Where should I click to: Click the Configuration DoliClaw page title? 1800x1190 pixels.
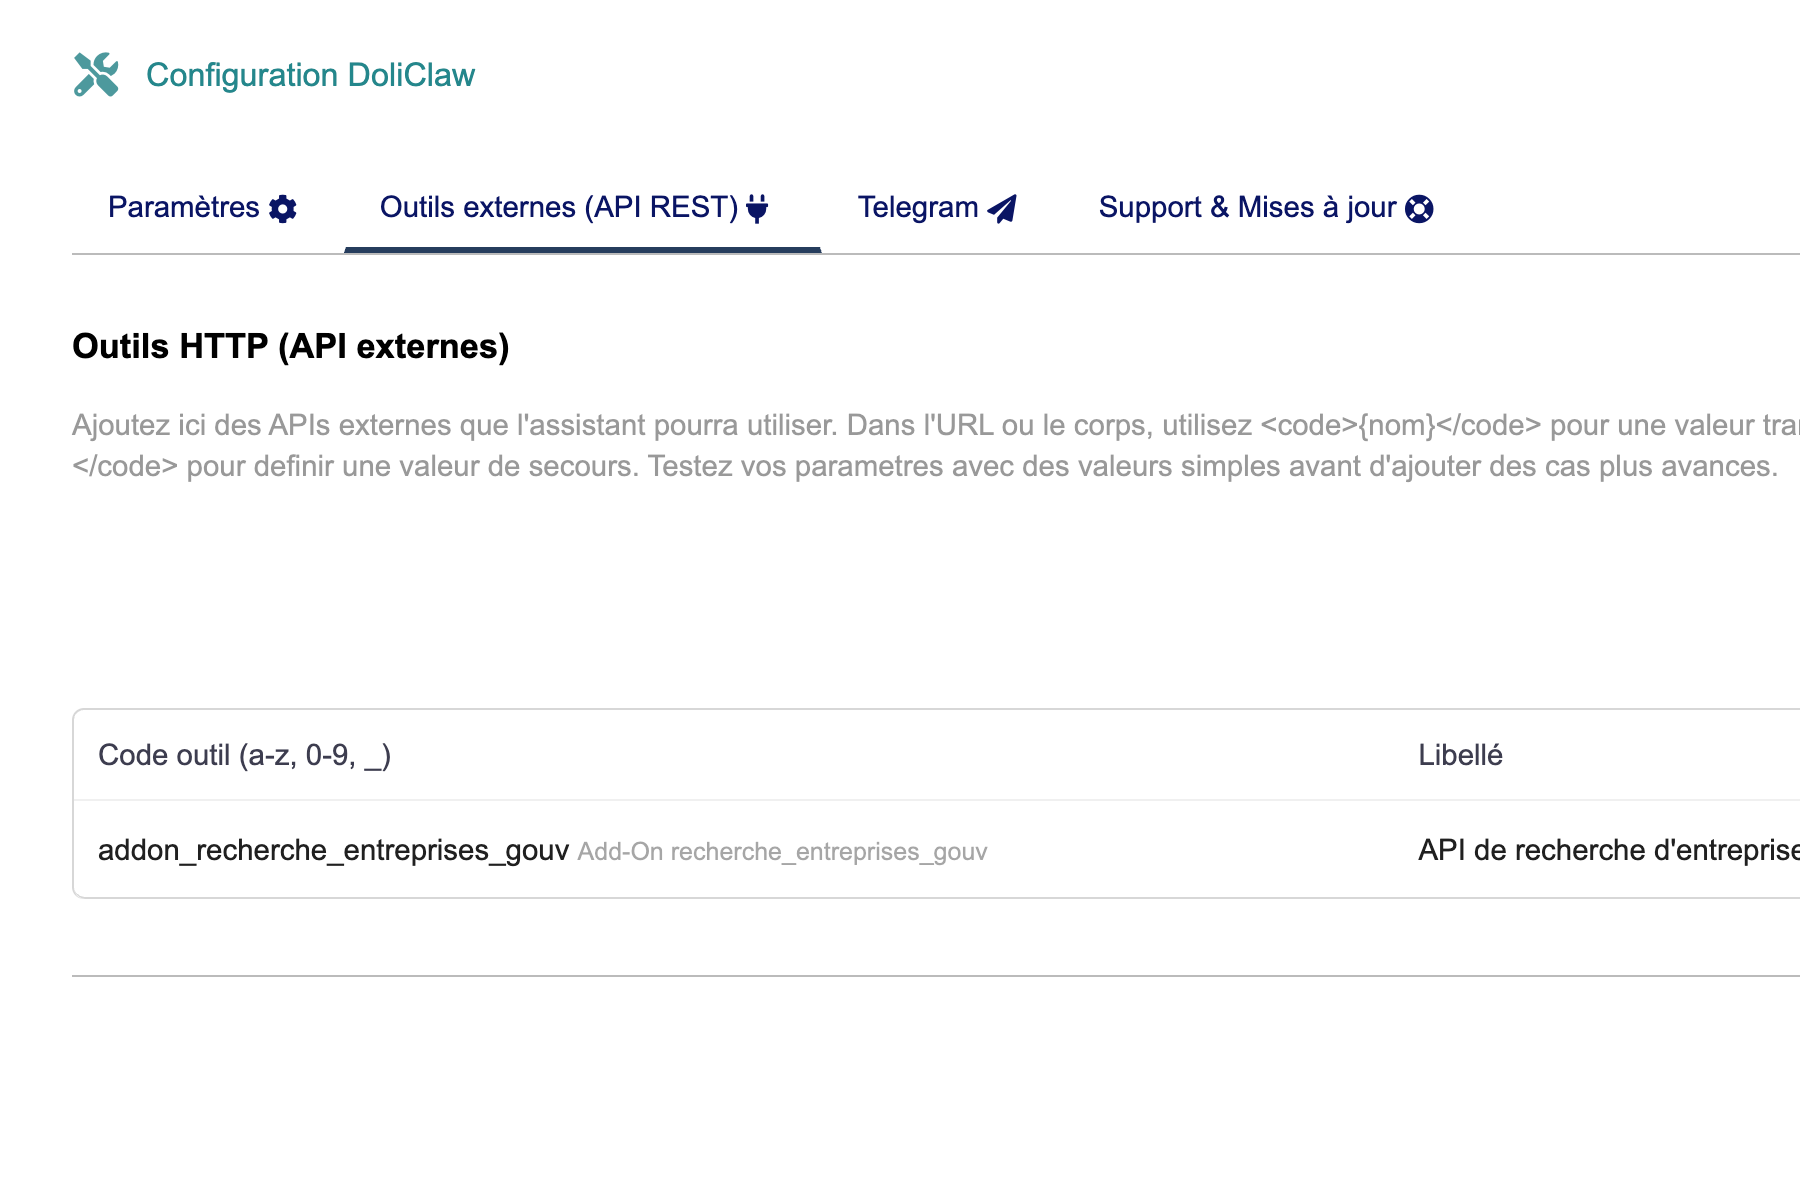pyautogui.click(x=310, y=75)
